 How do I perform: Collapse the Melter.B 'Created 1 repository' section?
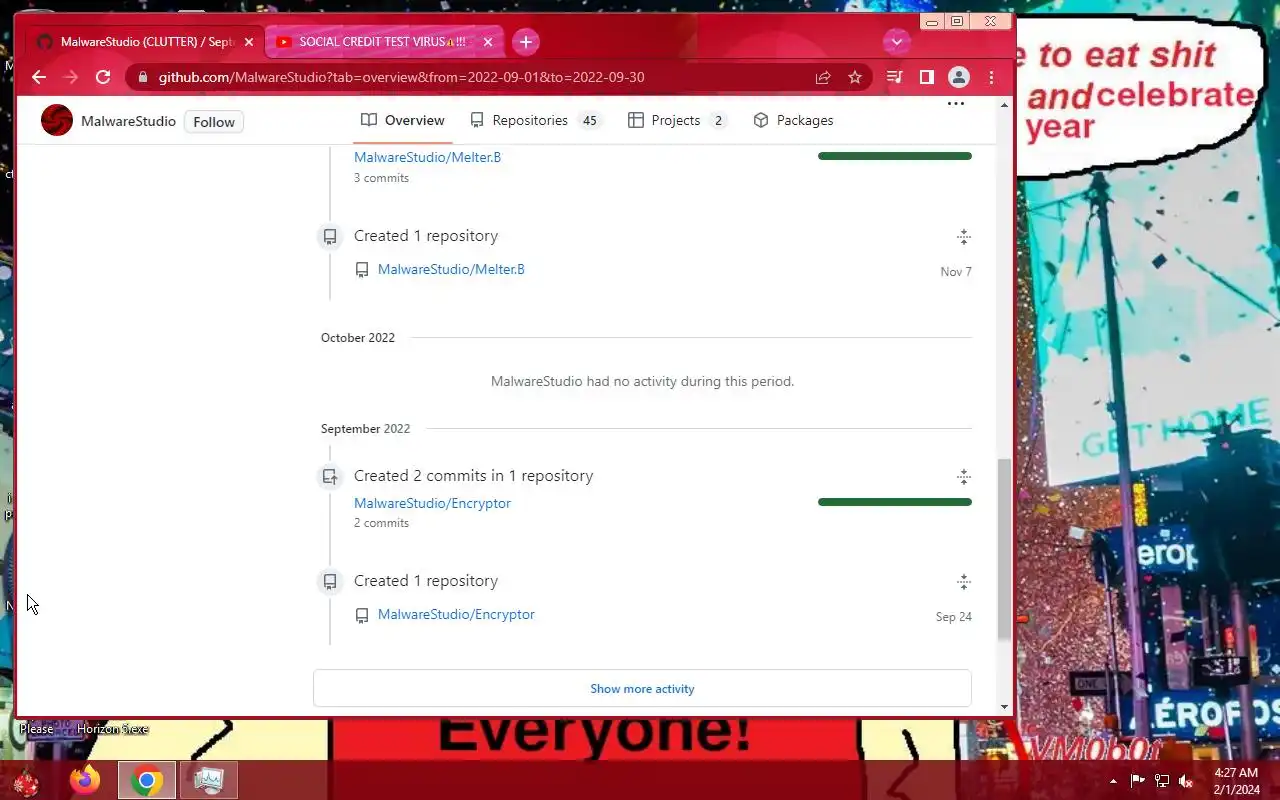(964, 237)
